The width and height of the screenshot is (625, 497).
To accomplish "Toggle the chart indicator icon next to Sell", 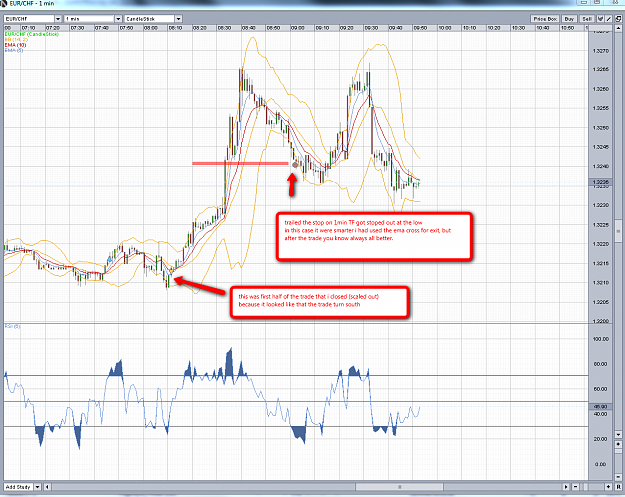I will [x=600, y=19].
